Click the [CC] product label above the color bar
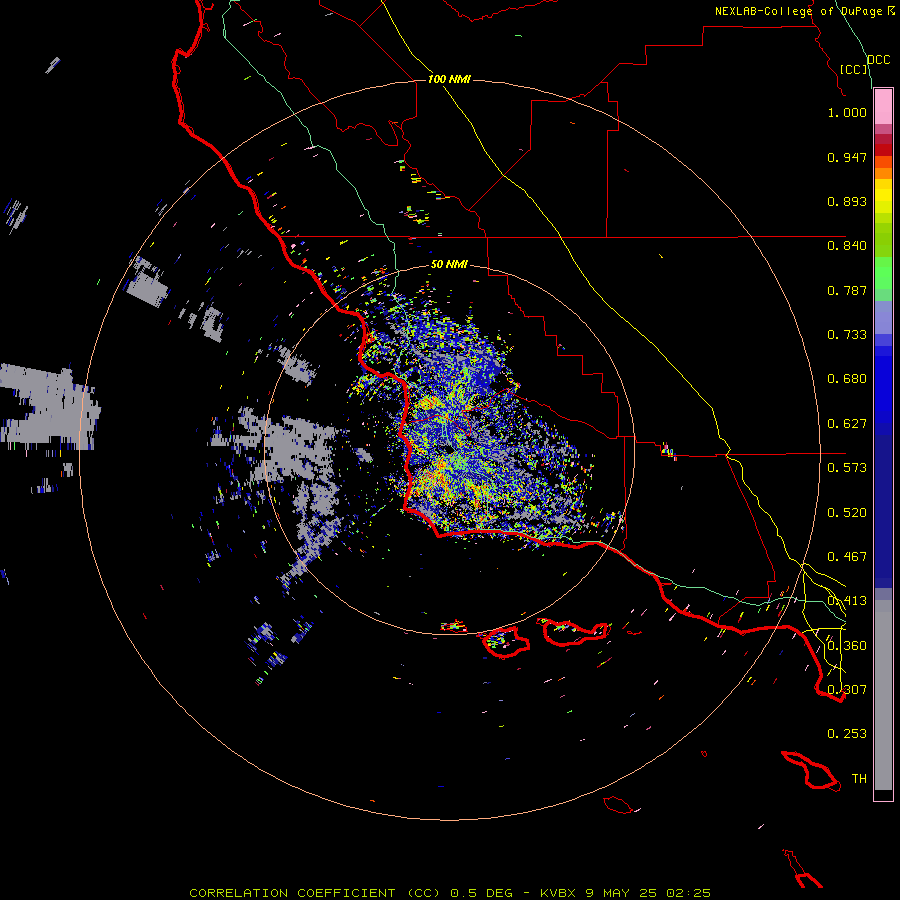 854,69
